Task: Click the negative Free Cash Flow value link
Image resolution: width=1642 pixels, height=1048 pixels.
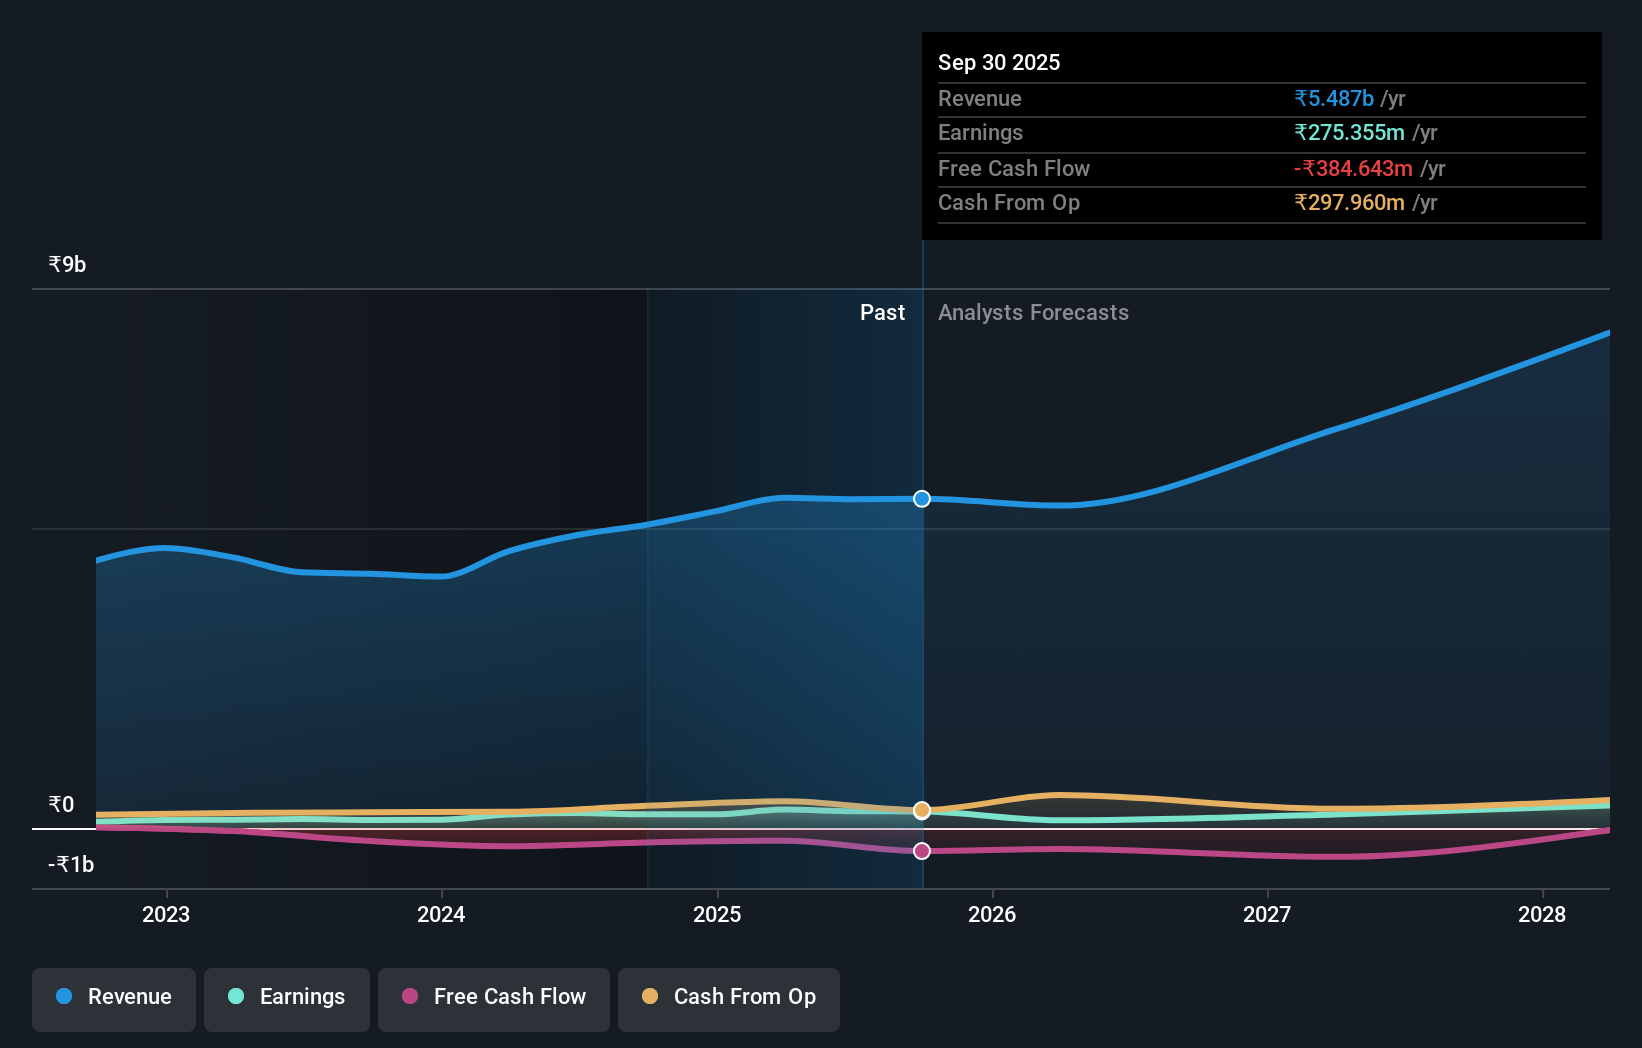Action: 1353,168
